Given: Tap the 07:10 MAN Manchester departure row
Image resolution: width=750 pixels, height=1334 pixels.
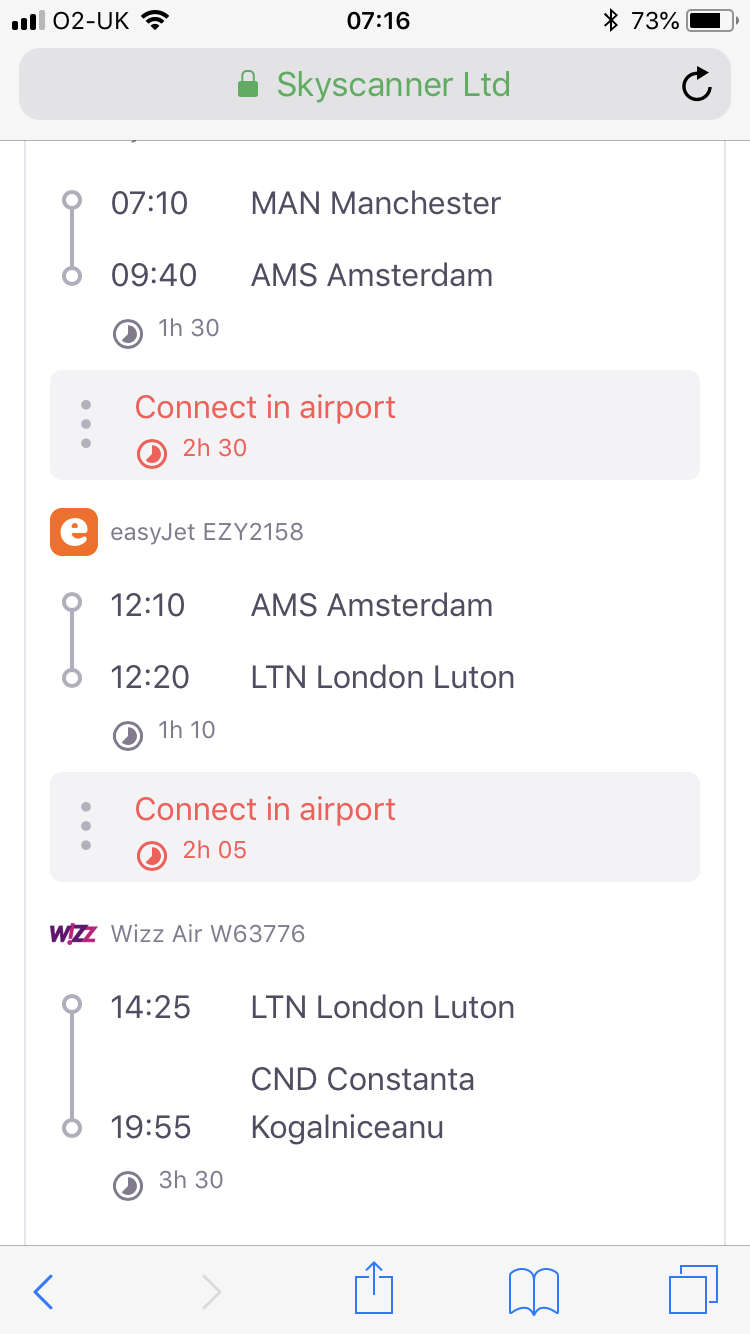Looking at the screenshot, I should [x=306, y=203].
